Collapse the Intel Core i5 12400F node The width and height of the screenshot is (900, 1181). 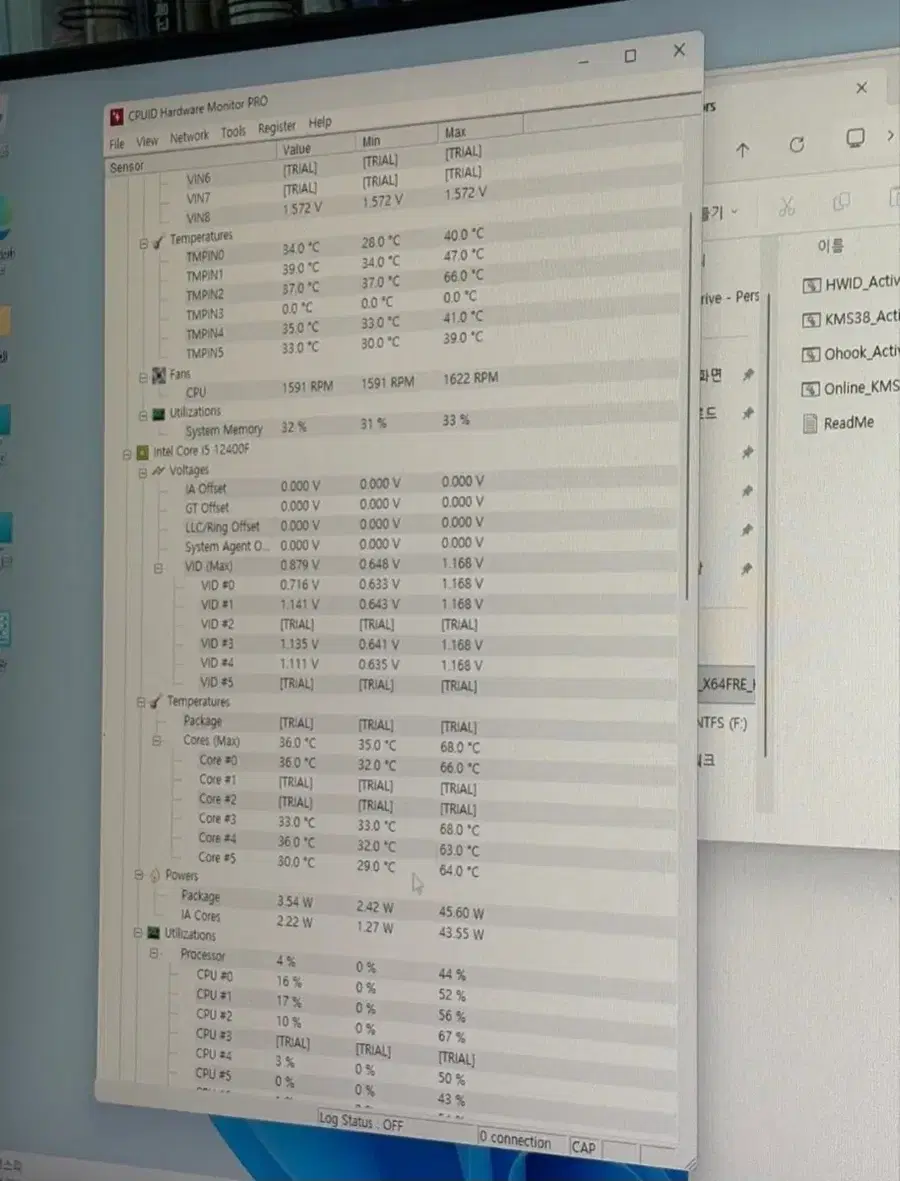pos(127,454)
